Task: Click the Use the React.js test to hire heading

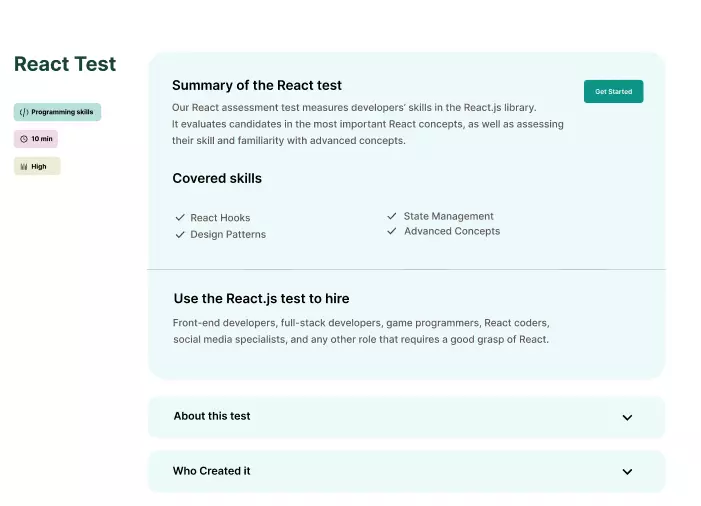Action: [x=261, y=298]
